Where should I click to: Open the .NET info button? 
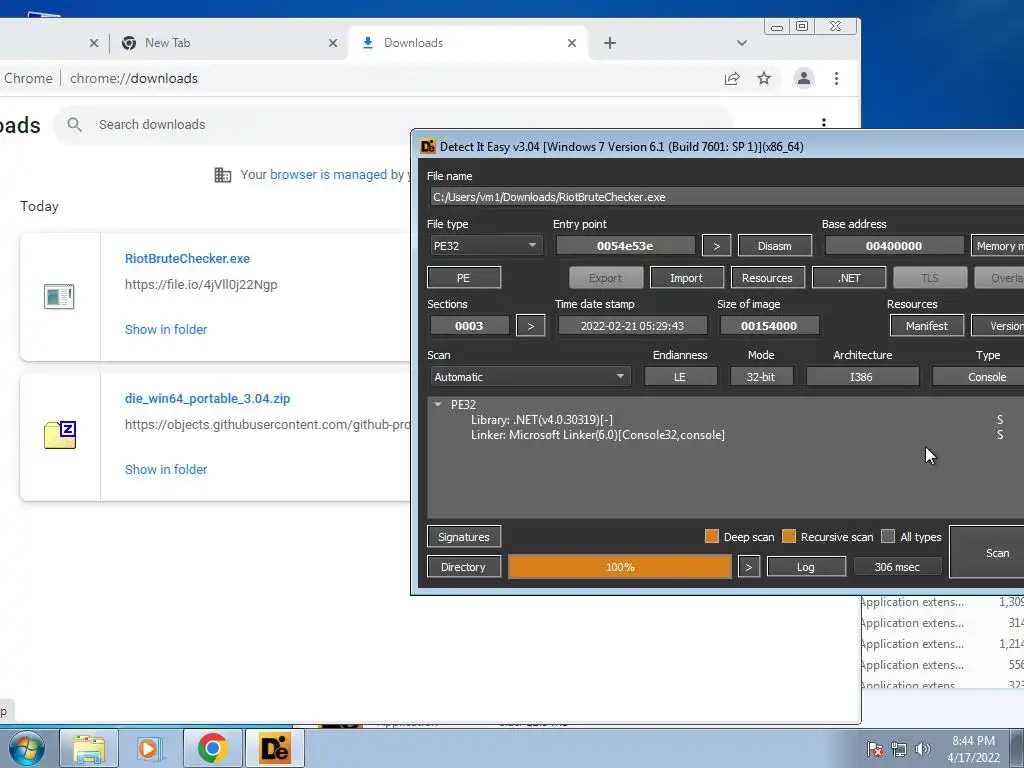click(849, 278)
